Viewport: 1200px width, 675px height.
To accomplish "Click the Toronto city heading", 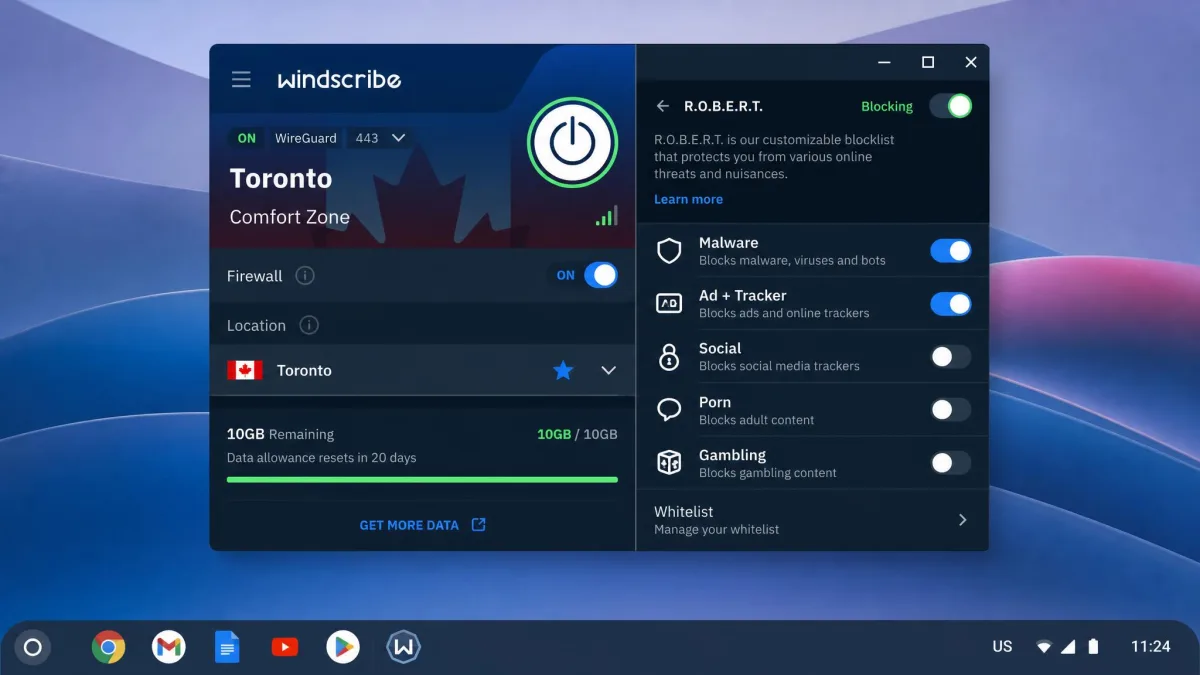I will tap(281, 178).
